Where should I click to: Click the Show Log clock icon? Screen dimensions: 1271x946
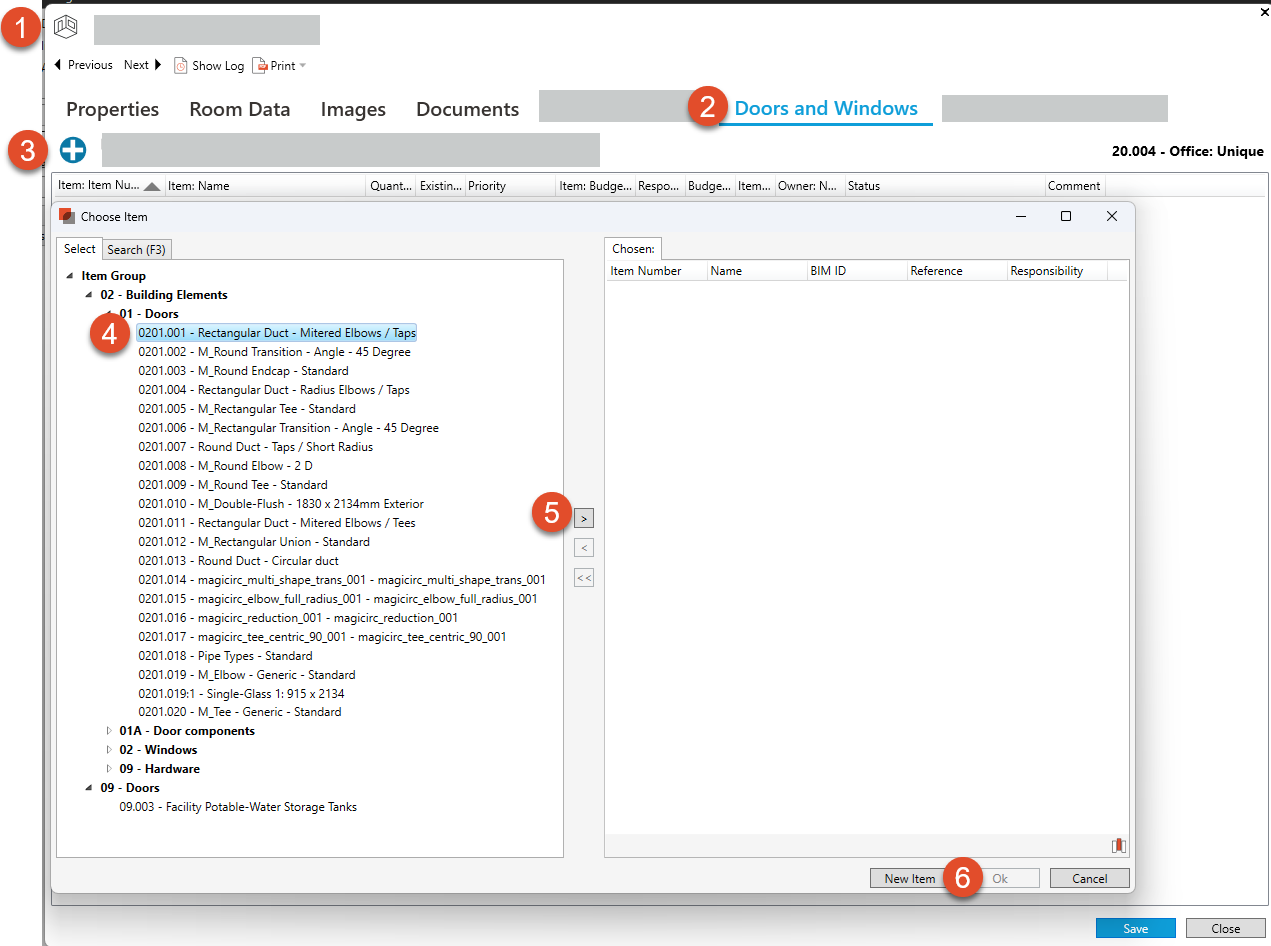click(181, 65)
